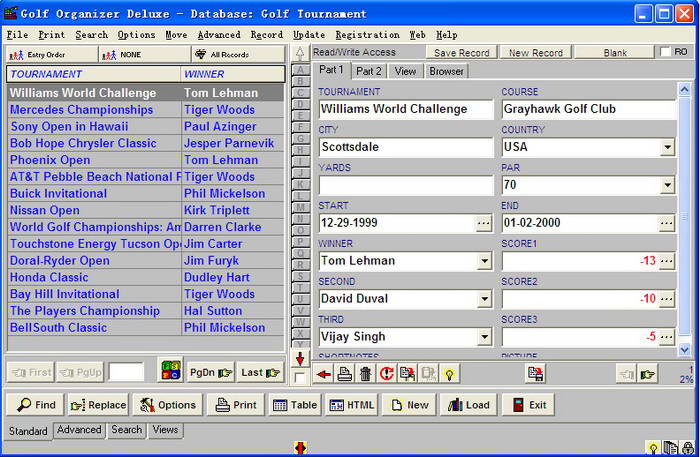This screenshot has width=700, height=457.
Task: Click the YARDS input field
Action: 406,185
